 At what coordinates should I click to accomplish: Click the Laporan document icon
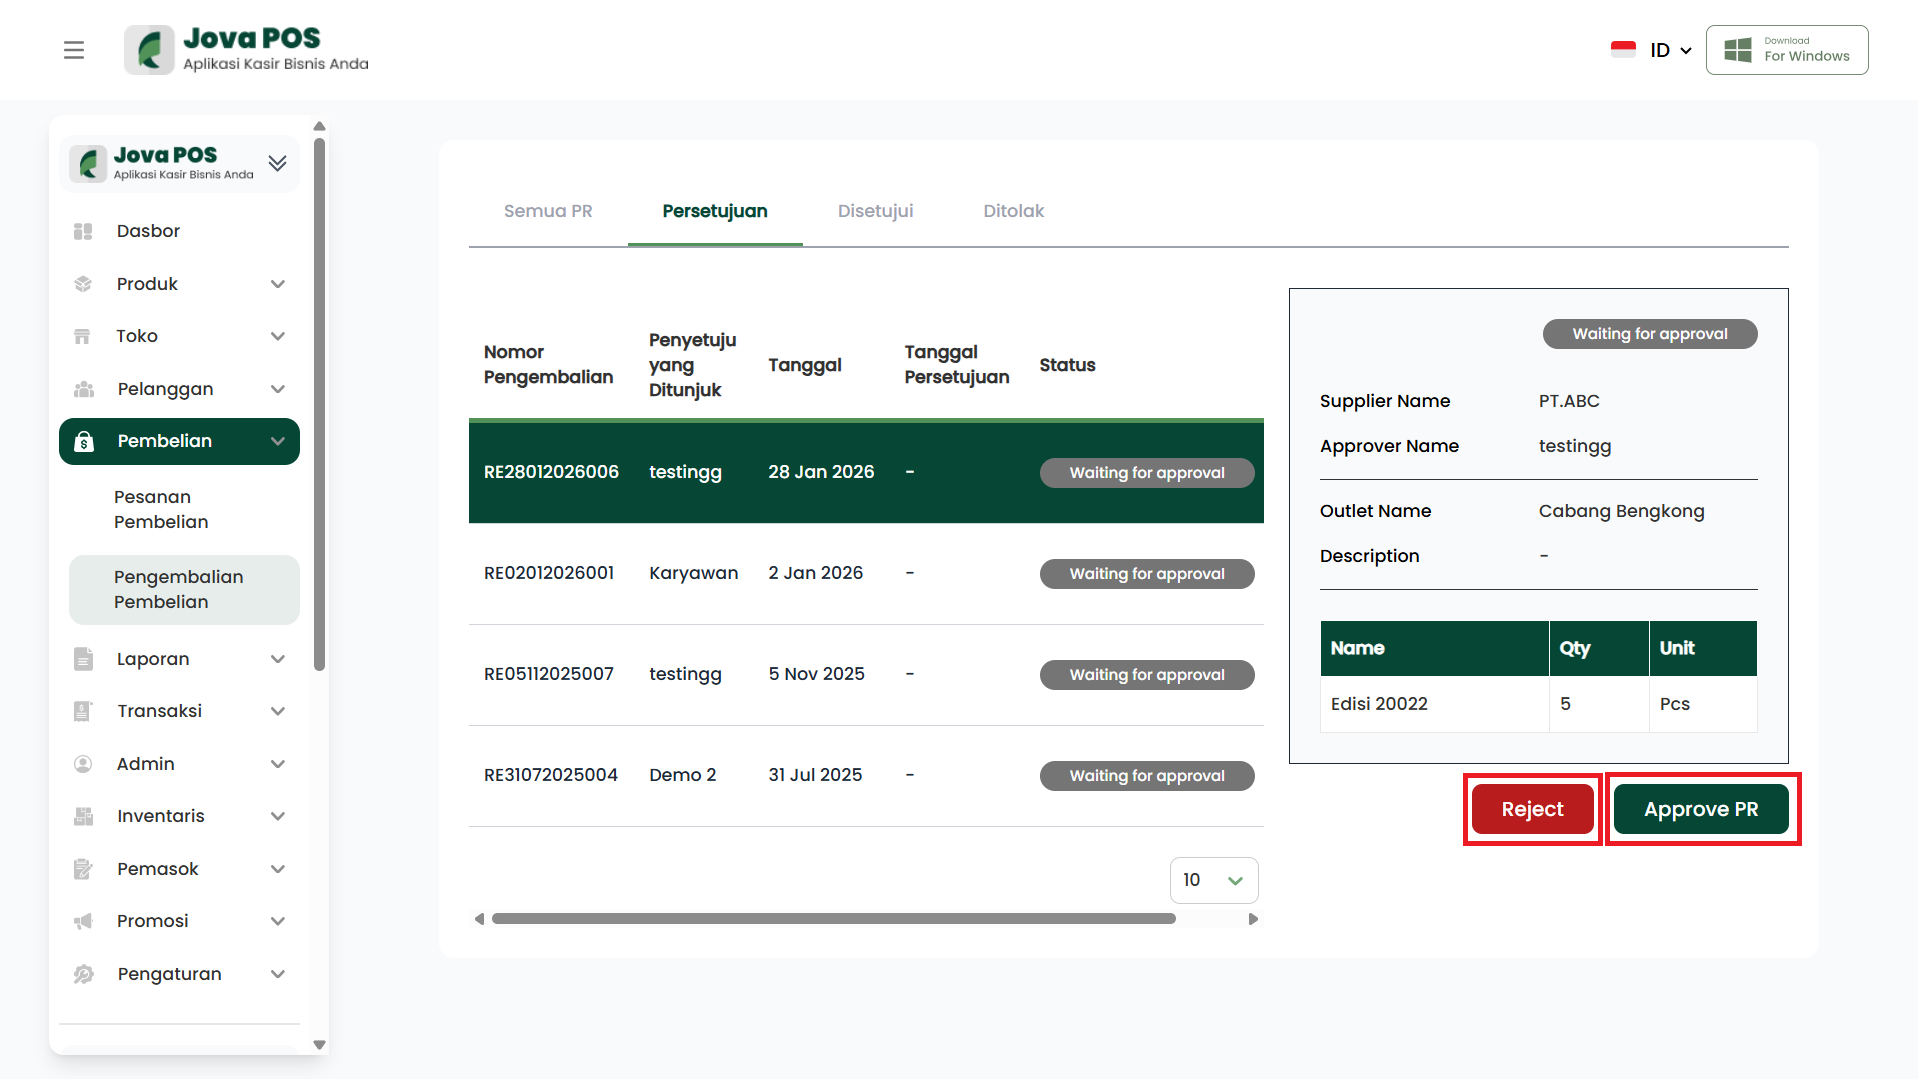click(83, 659)
